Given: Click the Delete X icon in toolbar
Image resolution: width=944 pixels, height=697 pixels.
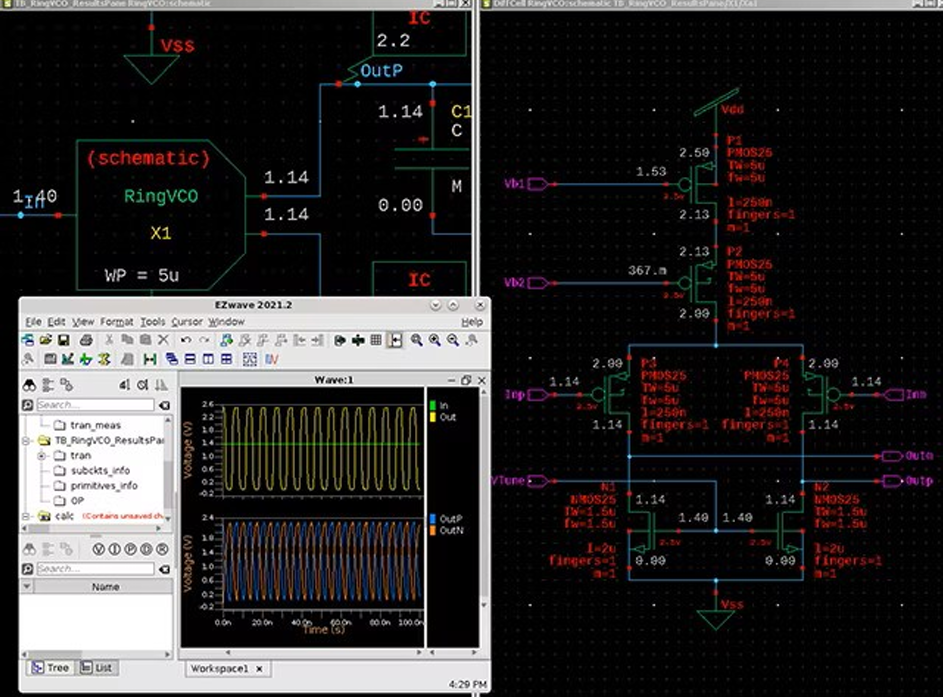Looking at the screenshot, I should (165, 341).
